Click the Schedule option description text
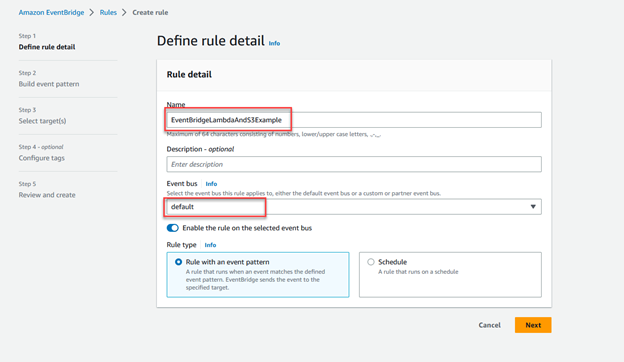Viewport: 624px width, 362px height. (x=418, y=272)
